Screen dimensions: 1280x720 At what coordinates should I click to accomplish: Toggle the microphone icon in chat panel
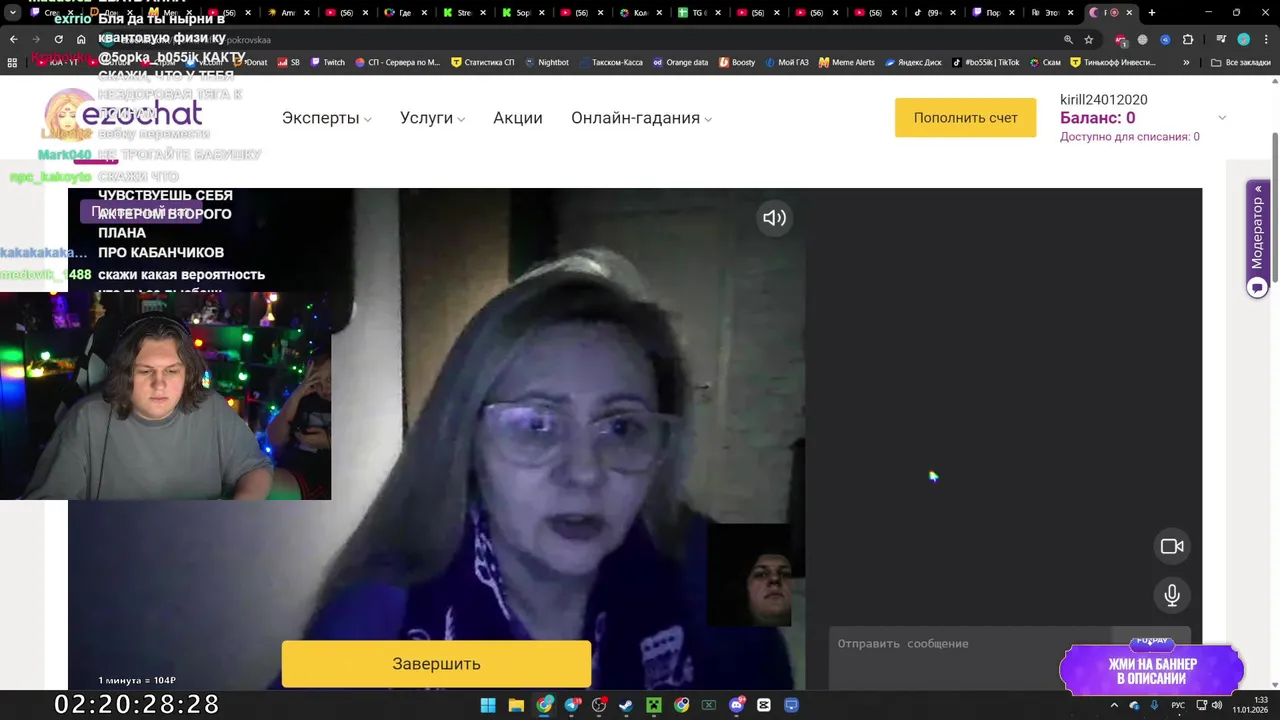1172,595
